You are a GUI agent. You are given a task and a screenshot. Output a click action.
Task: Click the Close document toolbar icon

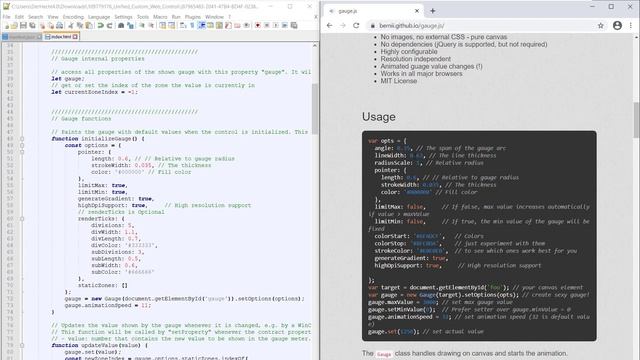(42, 25)
